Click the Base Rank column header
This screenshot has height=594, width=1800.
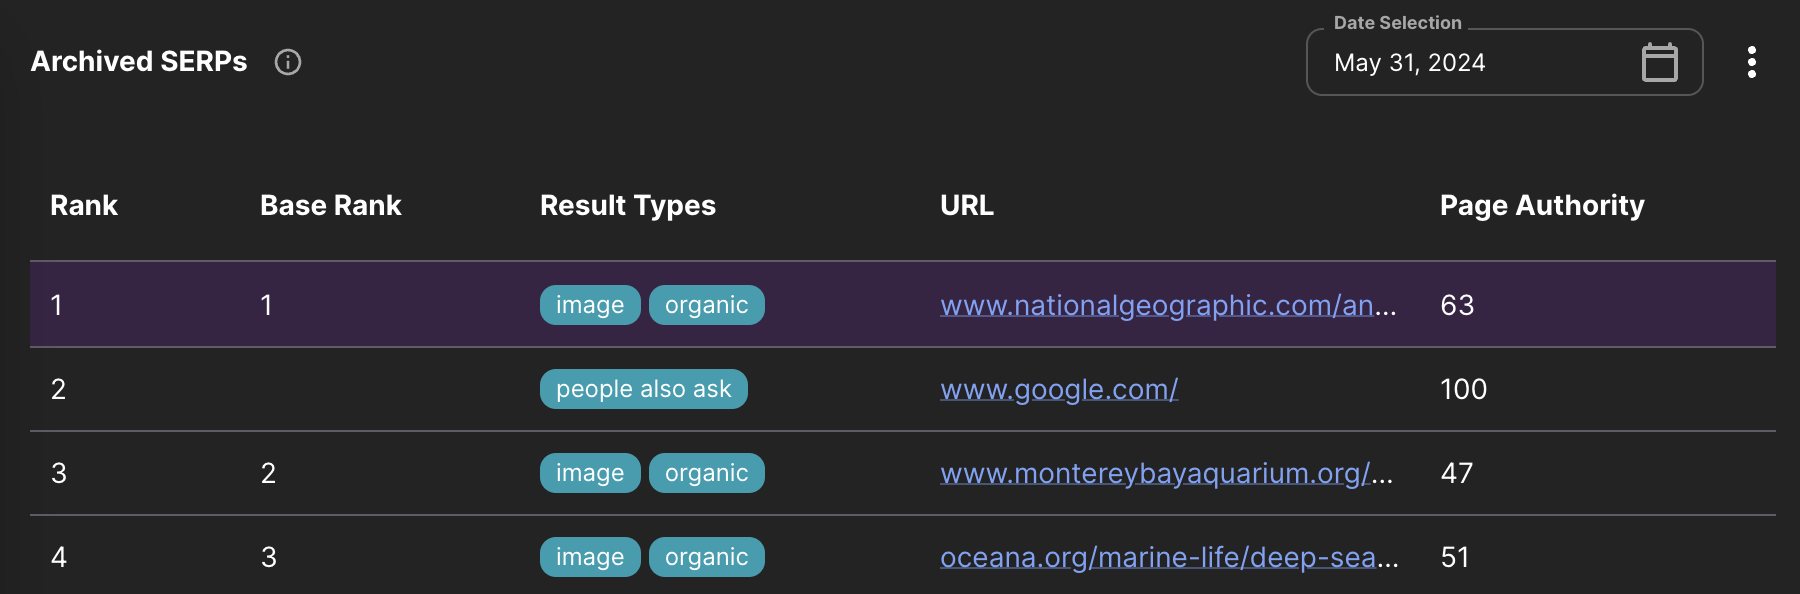pyautogui.click(x=330, y=205)
